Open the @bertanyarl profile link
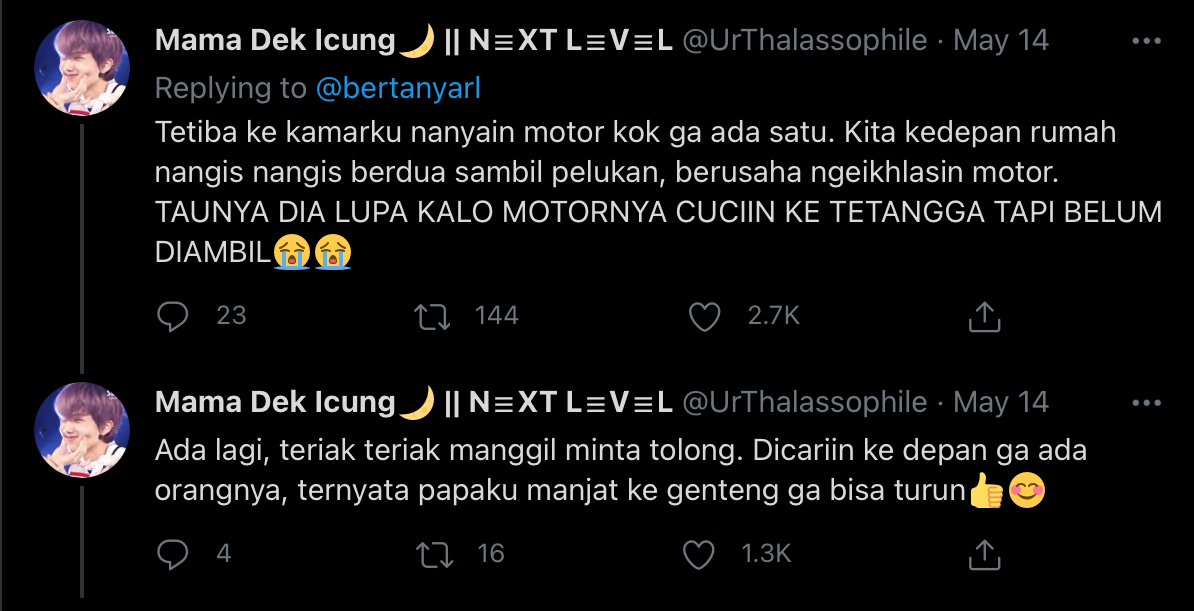Screen dimensions: 1194x611 pyautogui.click(x=398, y=88)
